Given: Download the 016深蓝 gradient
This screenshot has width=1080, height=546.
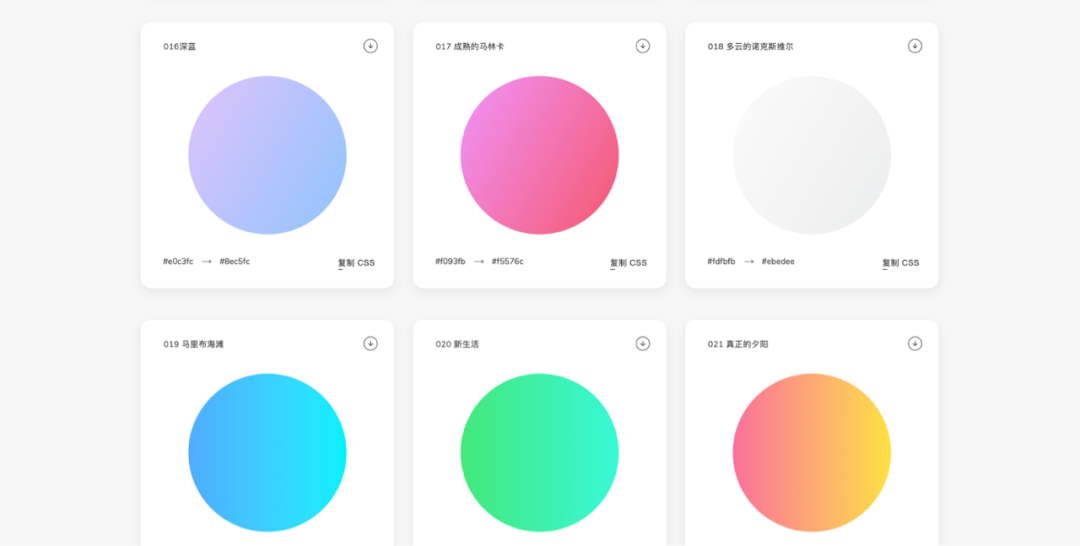Looking at the screenshot, I should 371,46.
